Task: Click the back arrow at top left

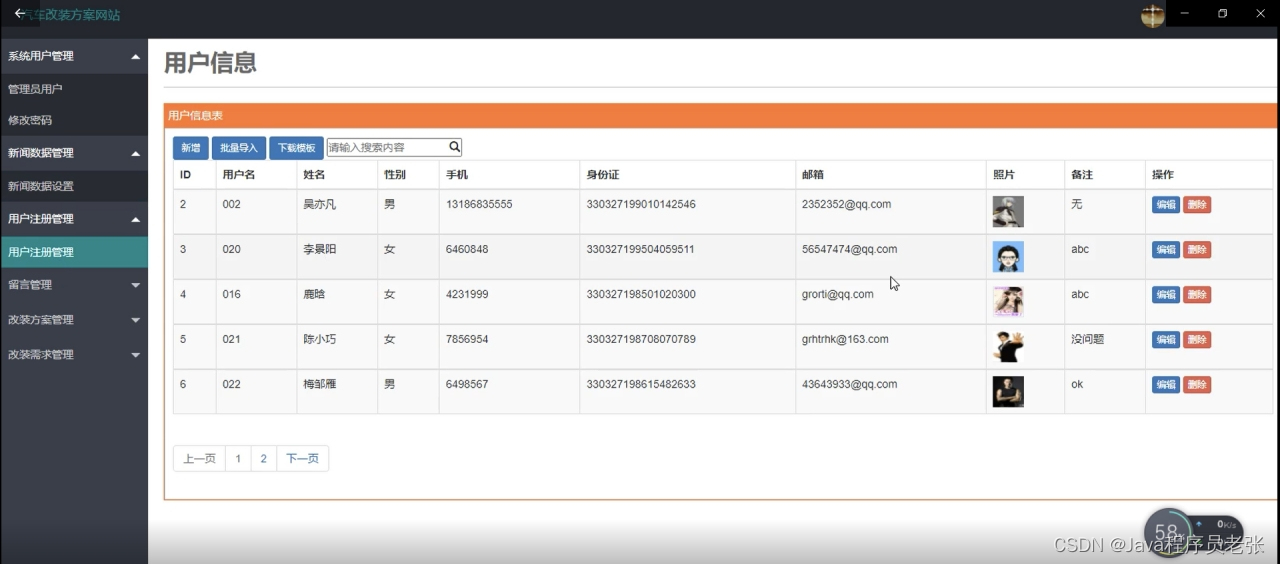Action: coord(19,13)
